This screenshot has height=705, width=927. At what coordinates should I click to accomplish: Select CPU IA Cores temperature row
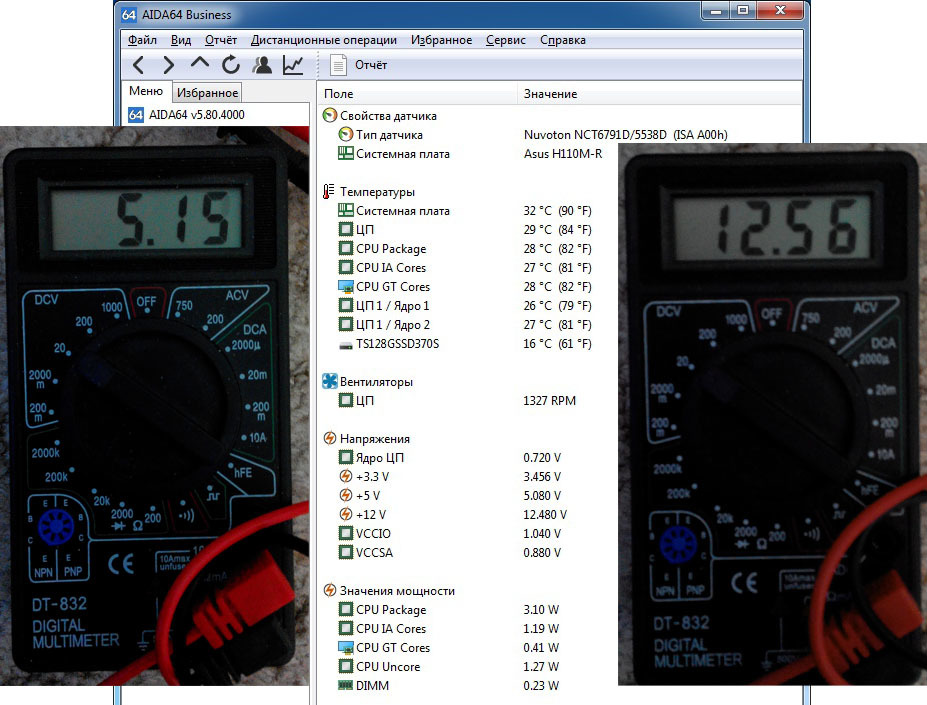(x=465, y=267)
